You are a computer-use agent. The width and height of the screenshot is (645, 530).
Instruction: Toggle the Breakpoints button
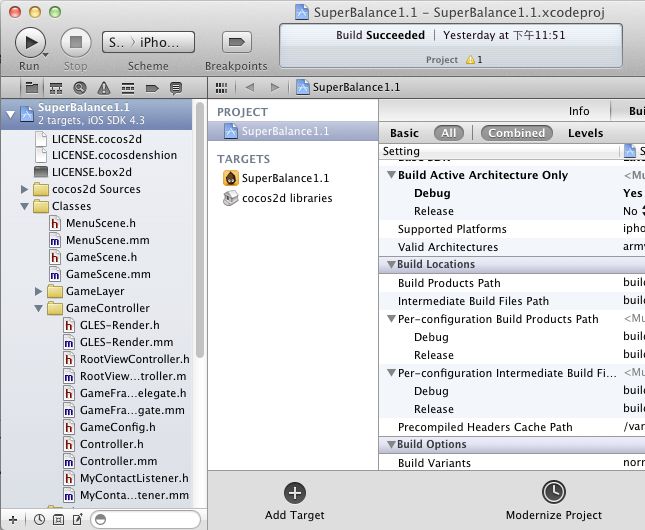(237, 42)
